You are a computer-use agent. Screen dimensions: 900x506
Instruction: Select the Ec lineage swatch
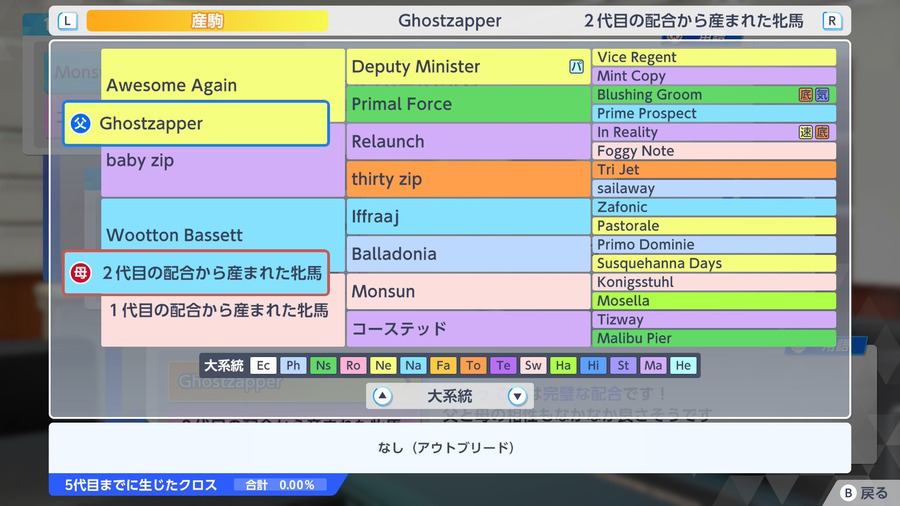coord(263,365)
